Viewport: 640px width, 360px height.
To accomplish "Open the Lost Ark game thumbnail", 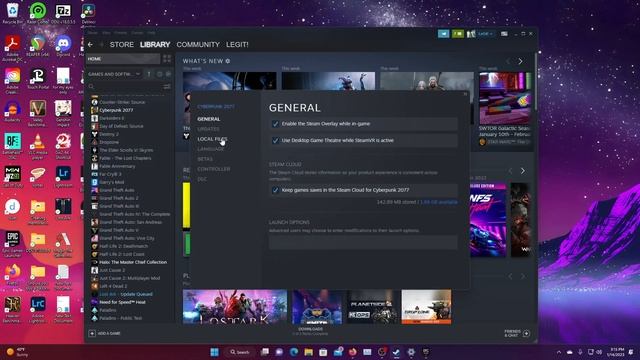I will pos(235,307).
